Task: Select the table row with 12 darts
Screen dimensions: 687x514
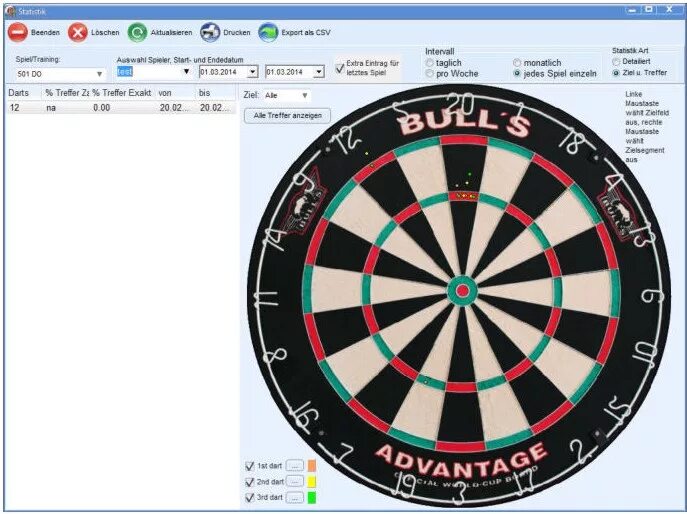Action: [121, 108]
